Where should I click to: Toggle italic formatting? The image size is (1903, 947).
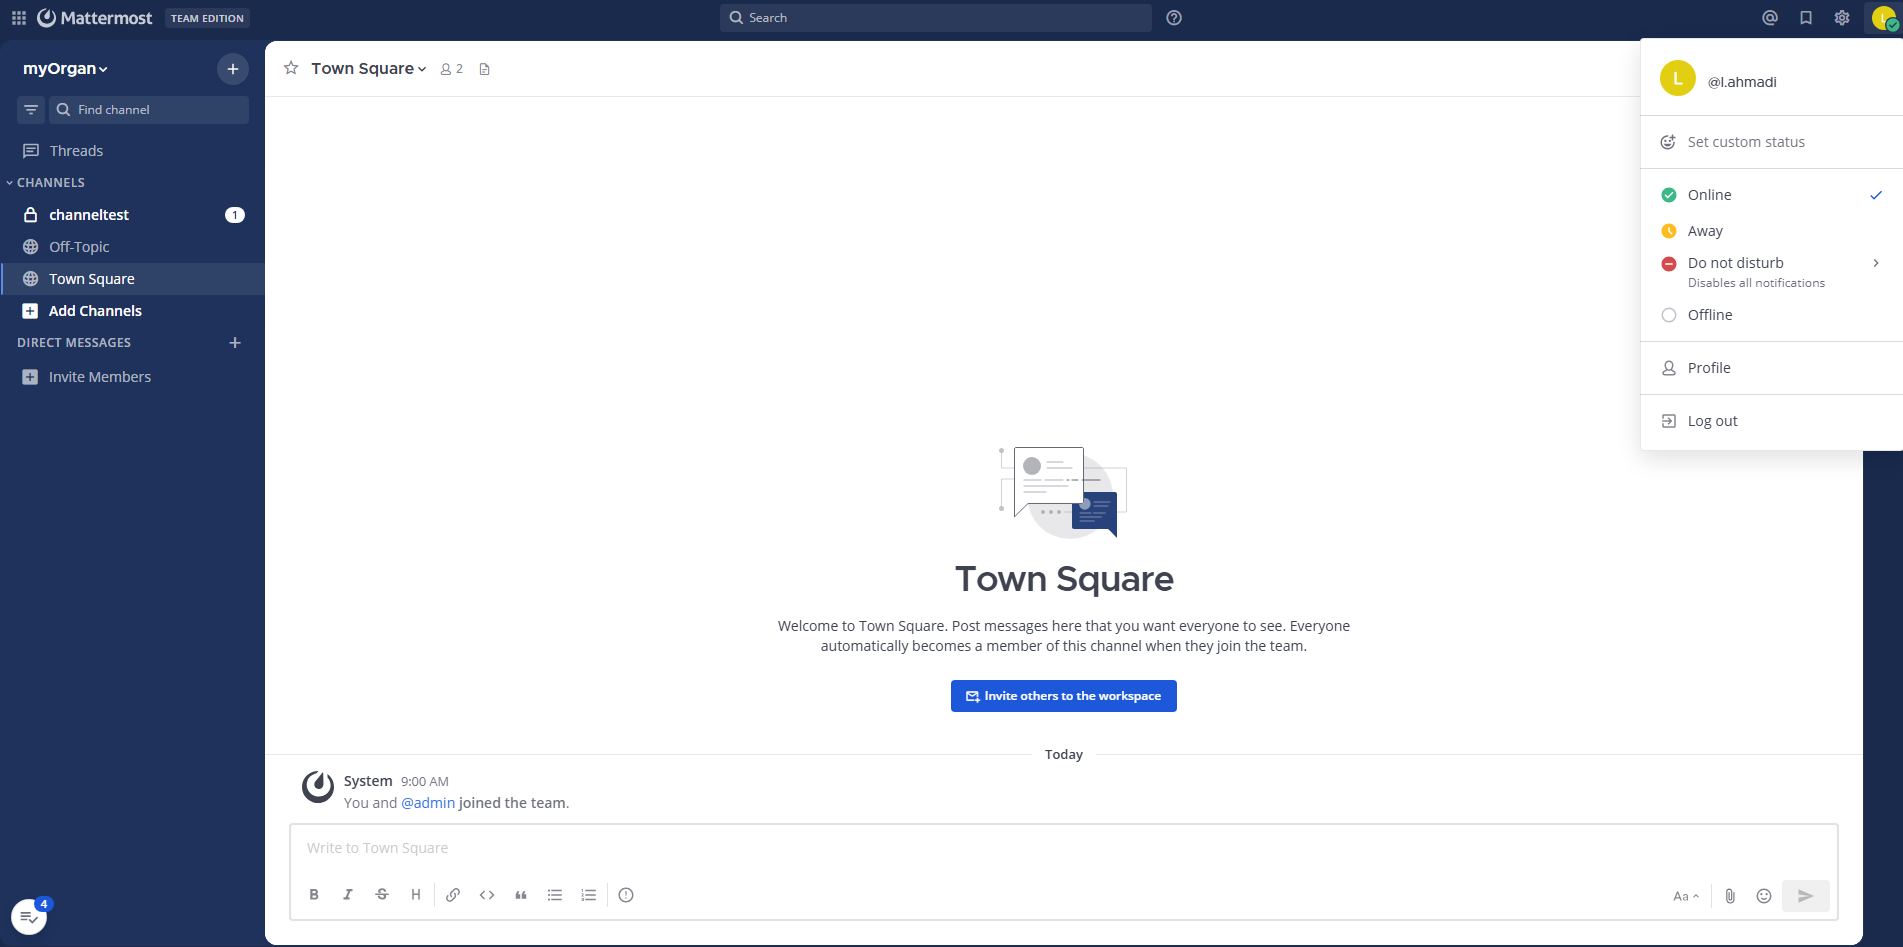[348, 895]
